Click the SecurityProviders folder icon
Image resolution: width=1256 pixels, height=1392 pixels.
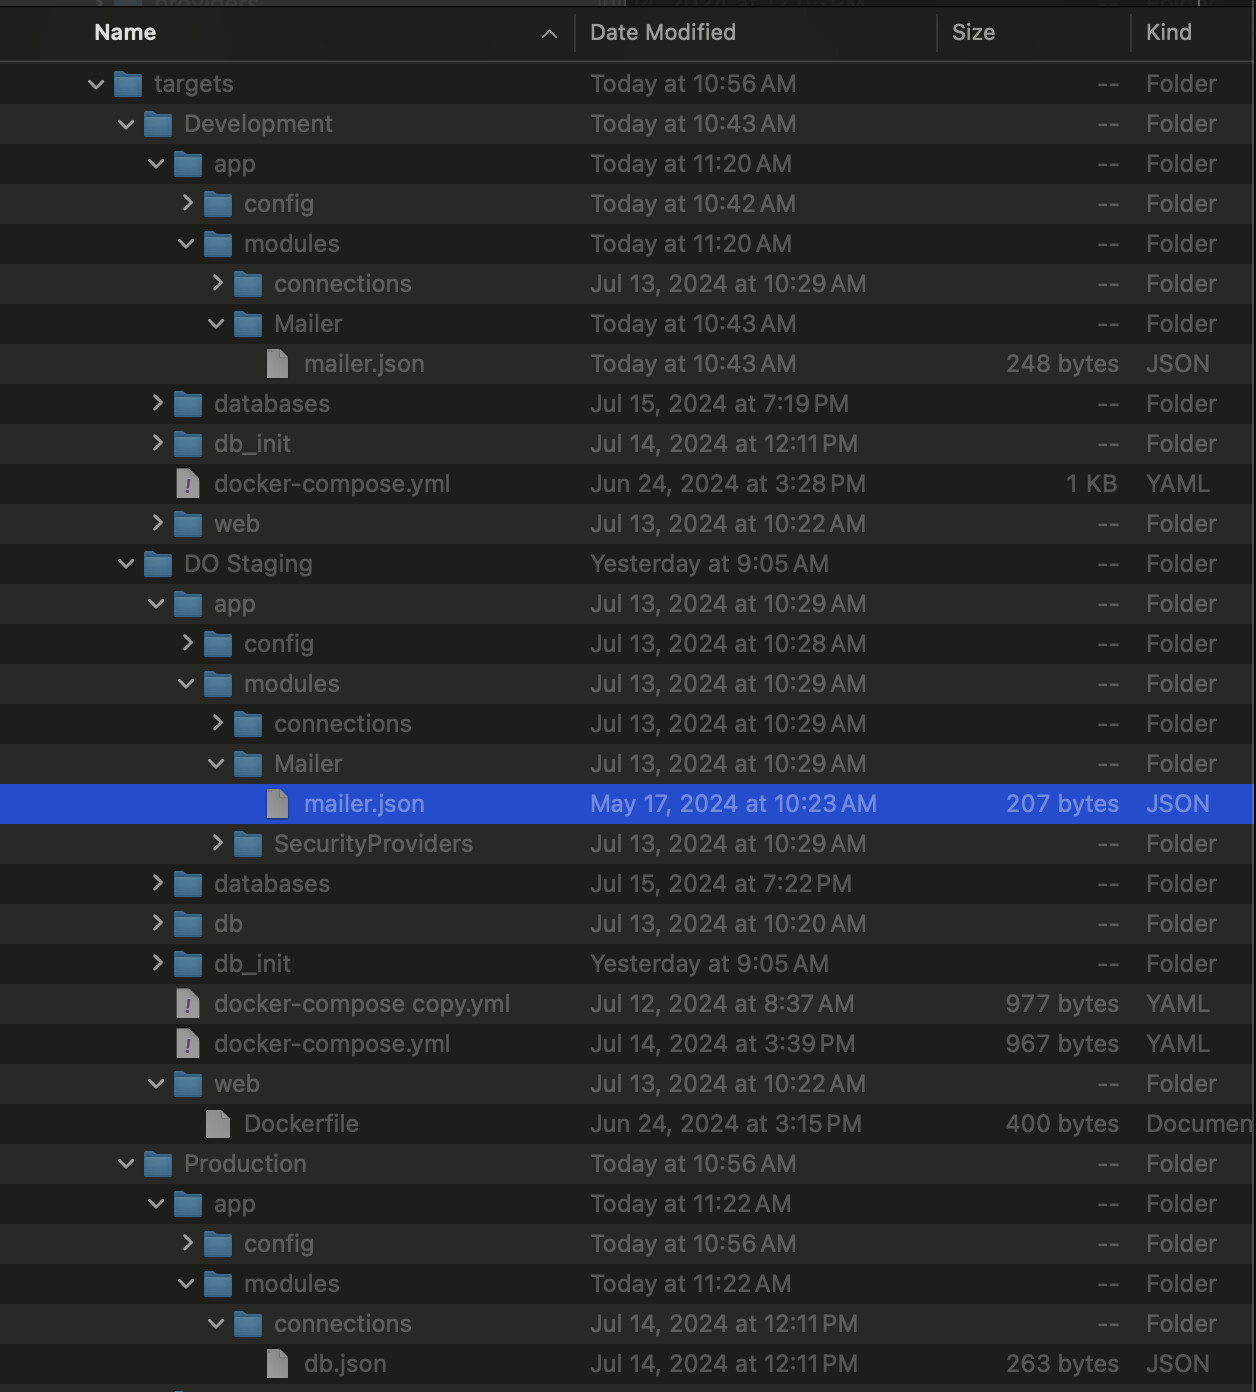point(248,844)
